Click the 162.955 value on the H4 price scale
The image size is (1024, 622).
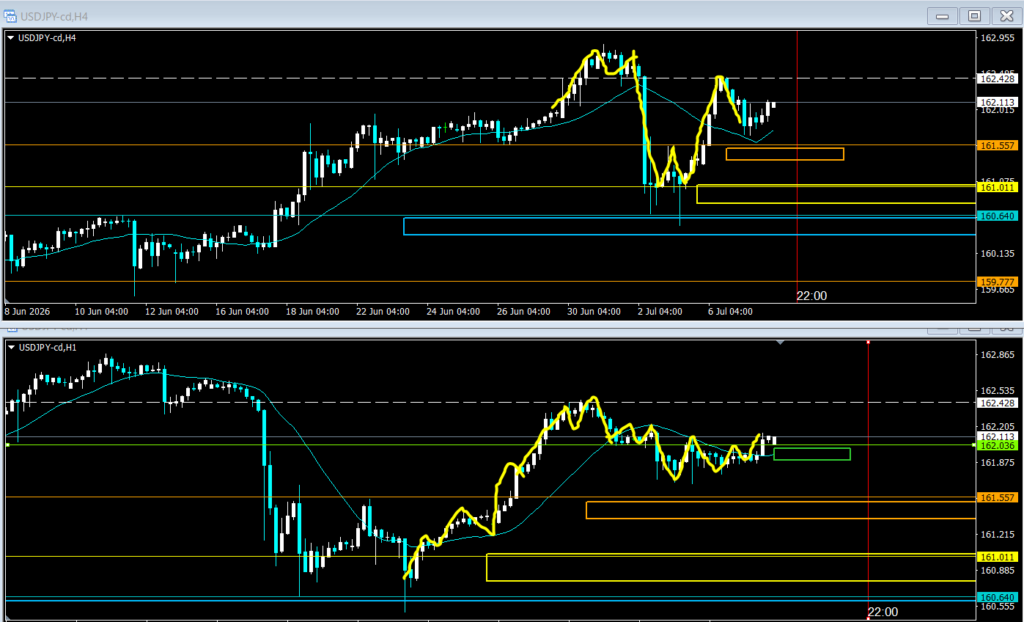(x=997, y=38)
